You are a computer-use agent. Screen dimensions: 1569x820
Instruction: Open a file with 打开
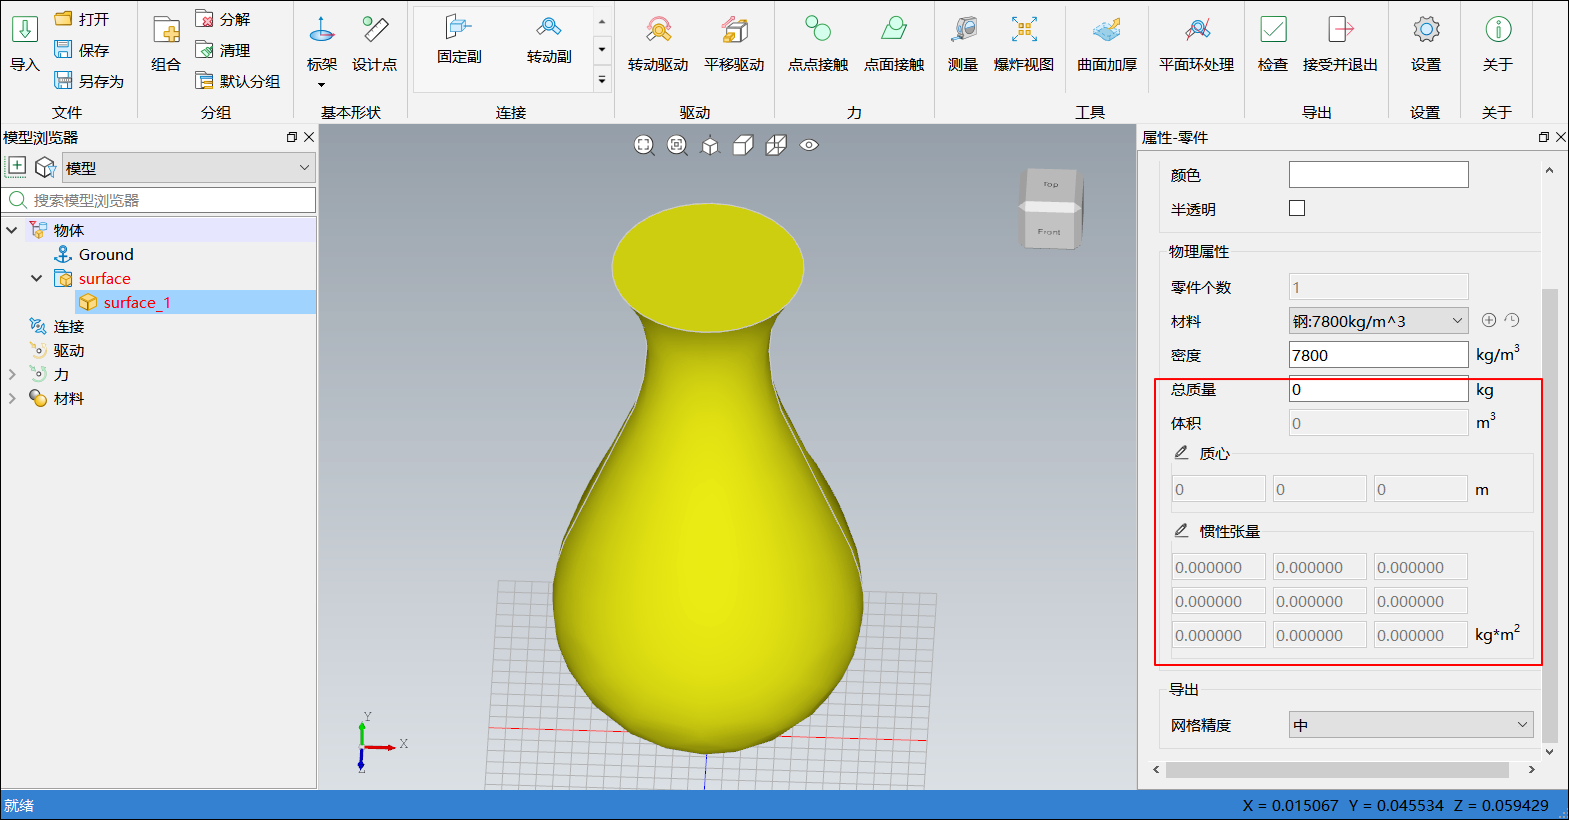pos(81,19)
